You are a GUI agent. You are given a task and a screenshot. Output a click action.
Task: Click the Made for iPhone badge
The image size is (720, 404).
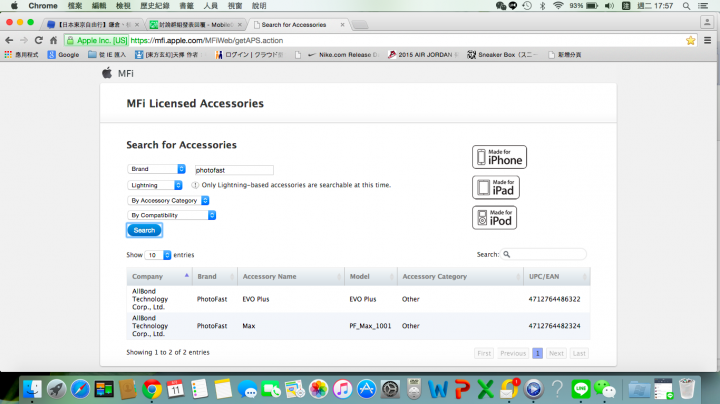(x=499, y=157)
